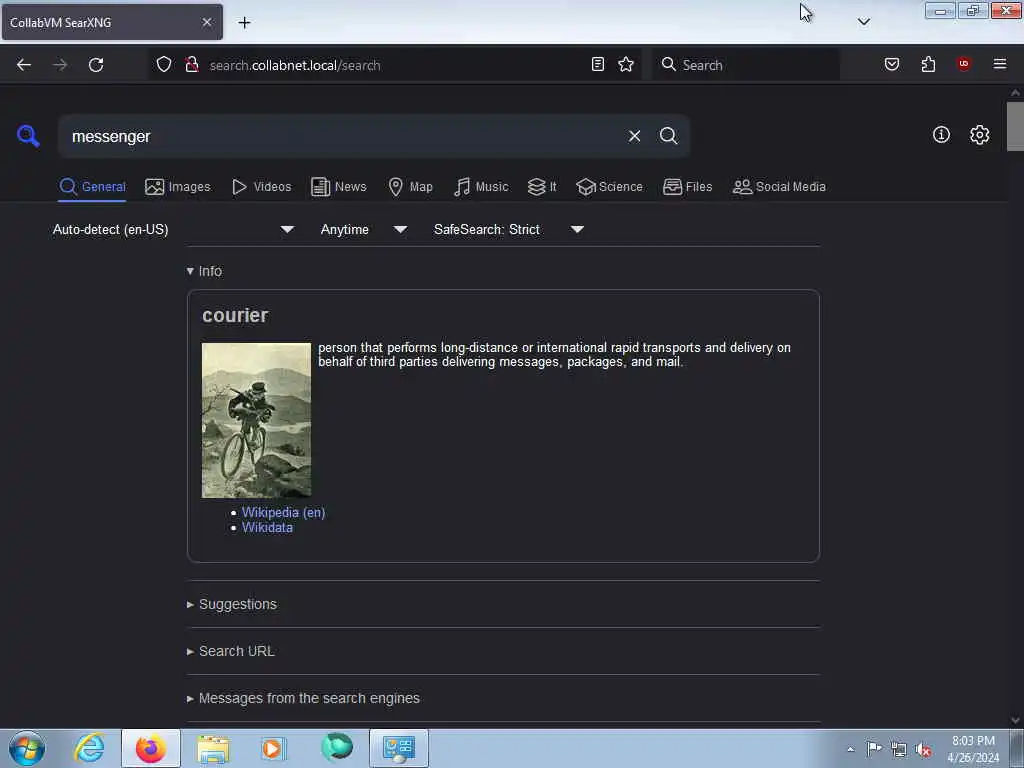Go back with browser back arrow
This screenshot has width=1024, height=768.
point(24,65)
